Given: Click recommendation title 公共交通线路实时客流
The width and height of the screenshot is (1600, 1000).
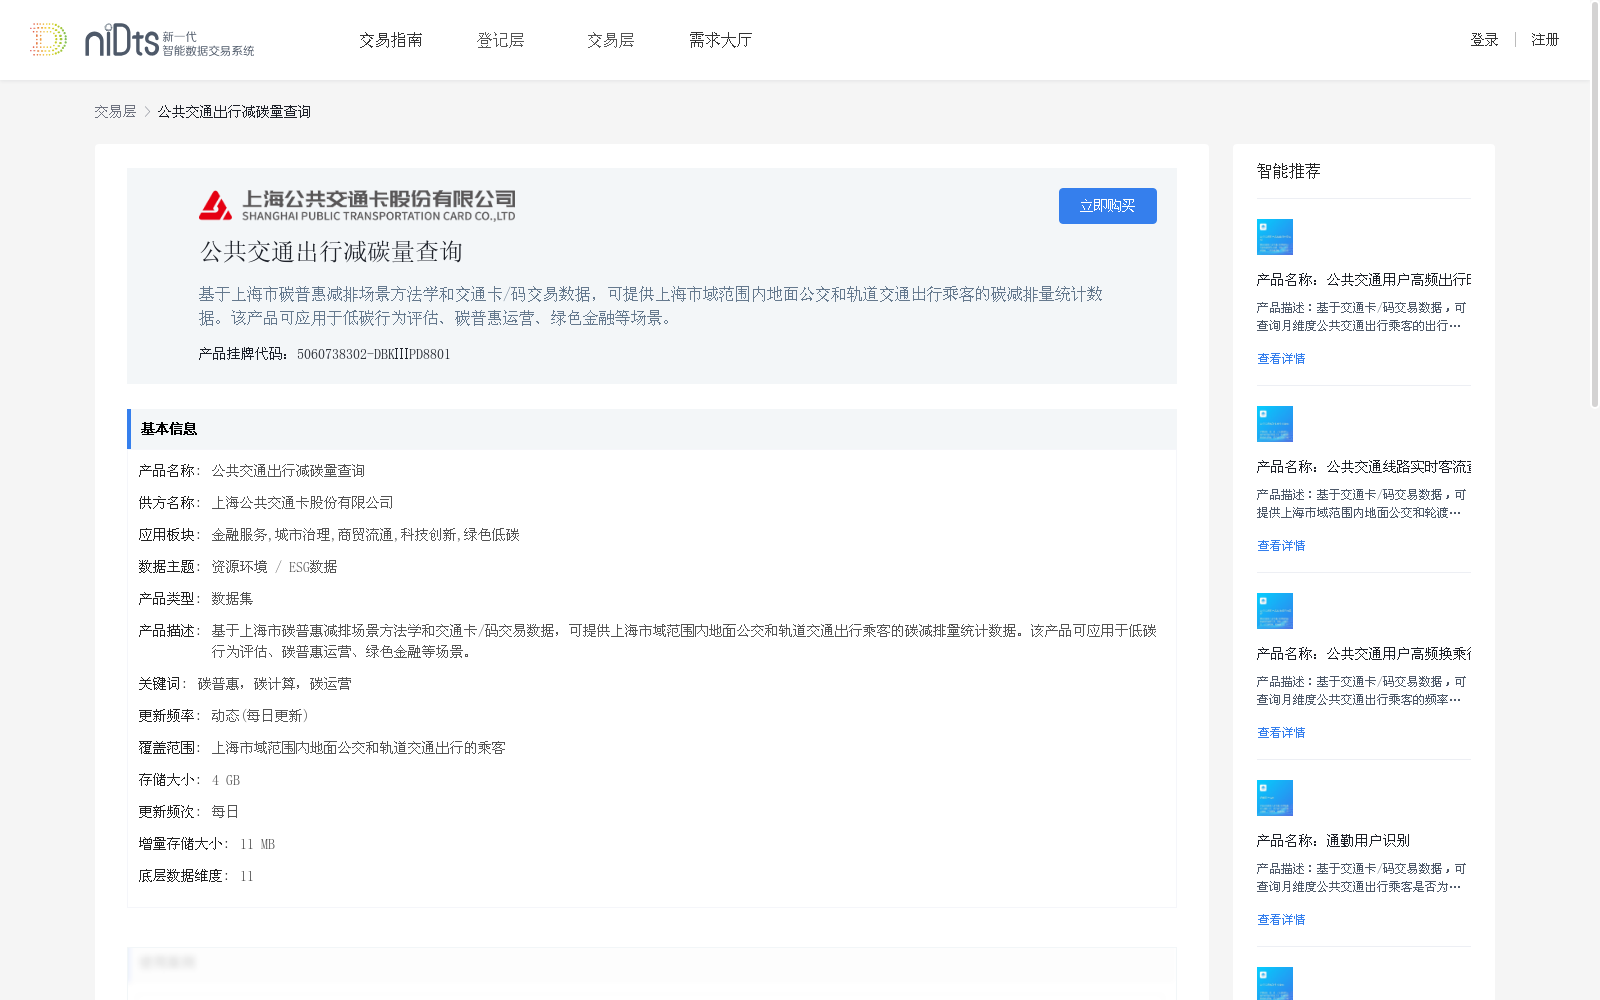Looking at the screenshot, I should point(1364,467).
